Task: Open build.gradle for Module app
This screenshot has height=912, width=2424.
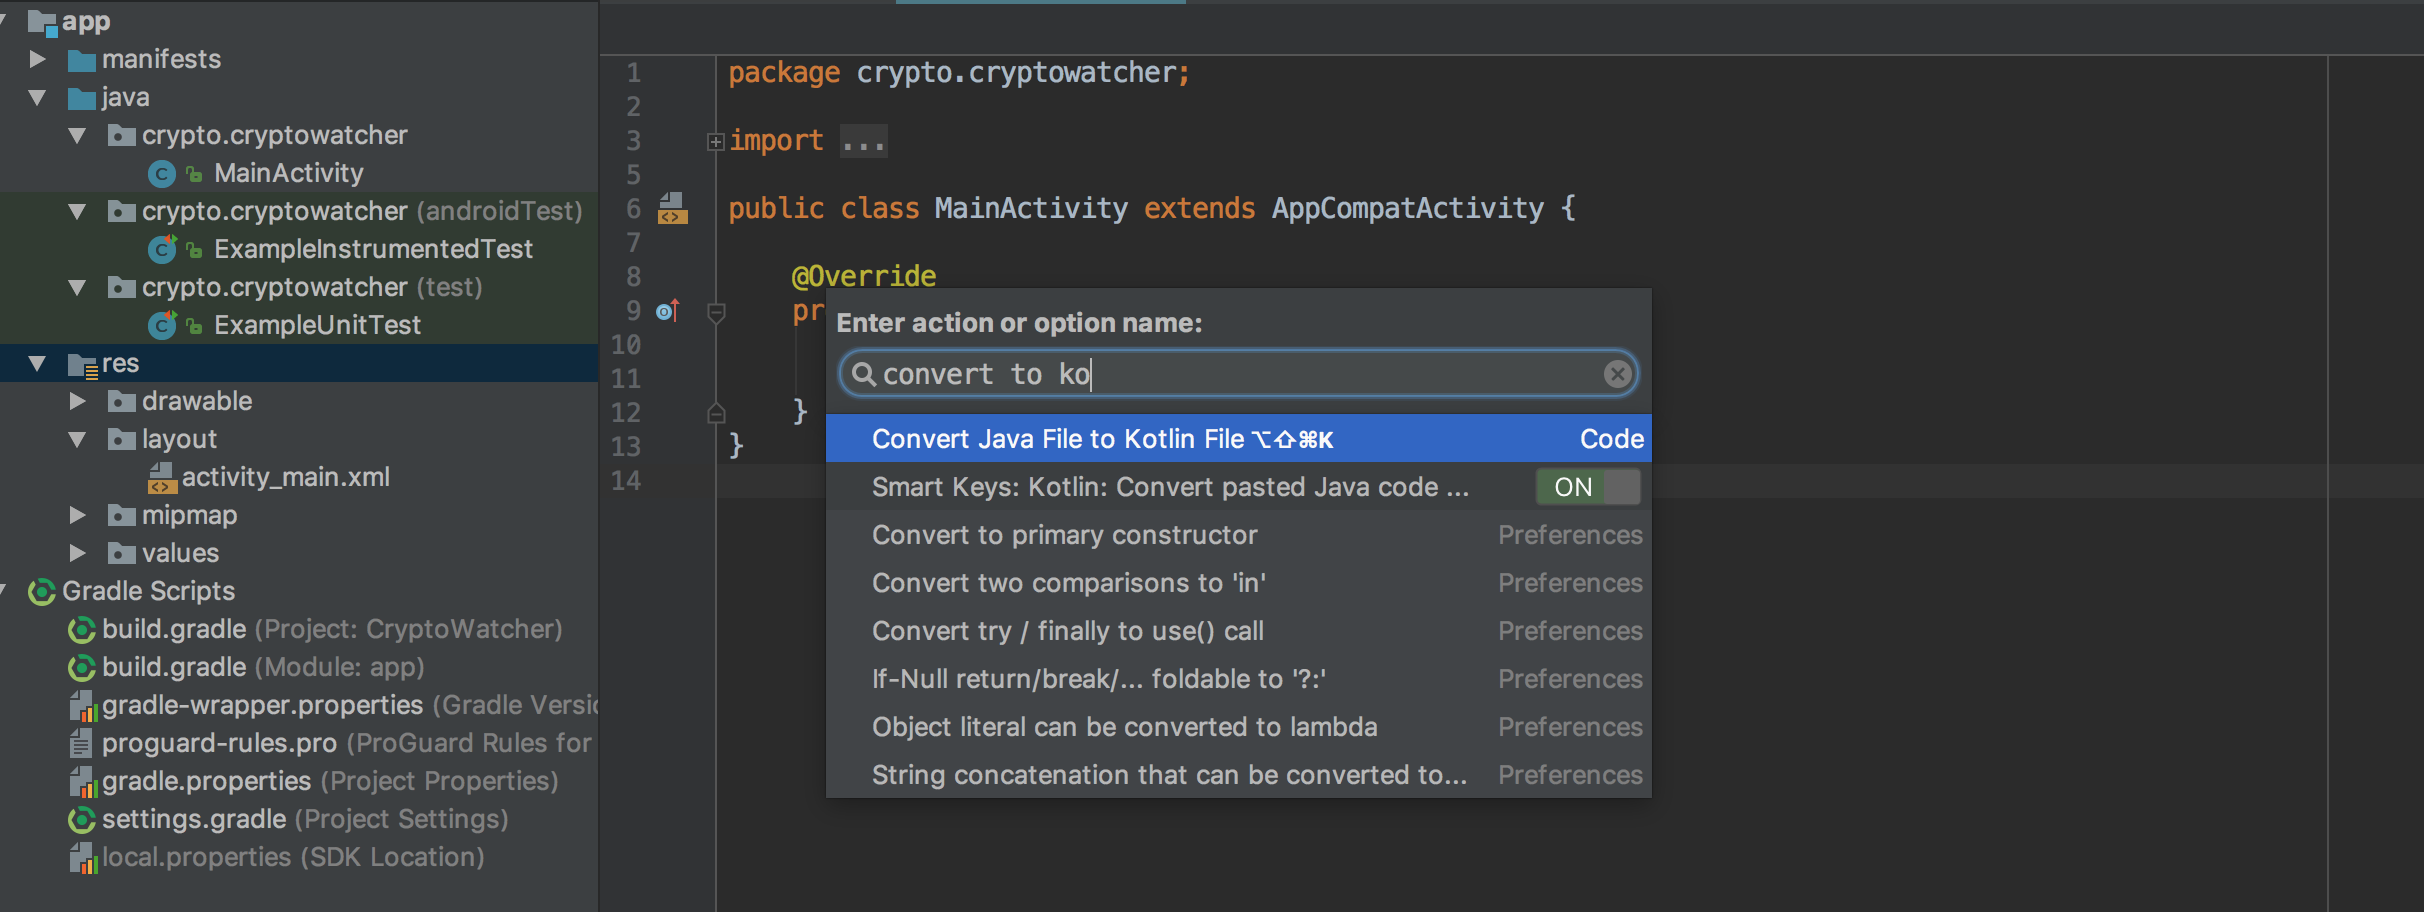Action: click(174, 667)
